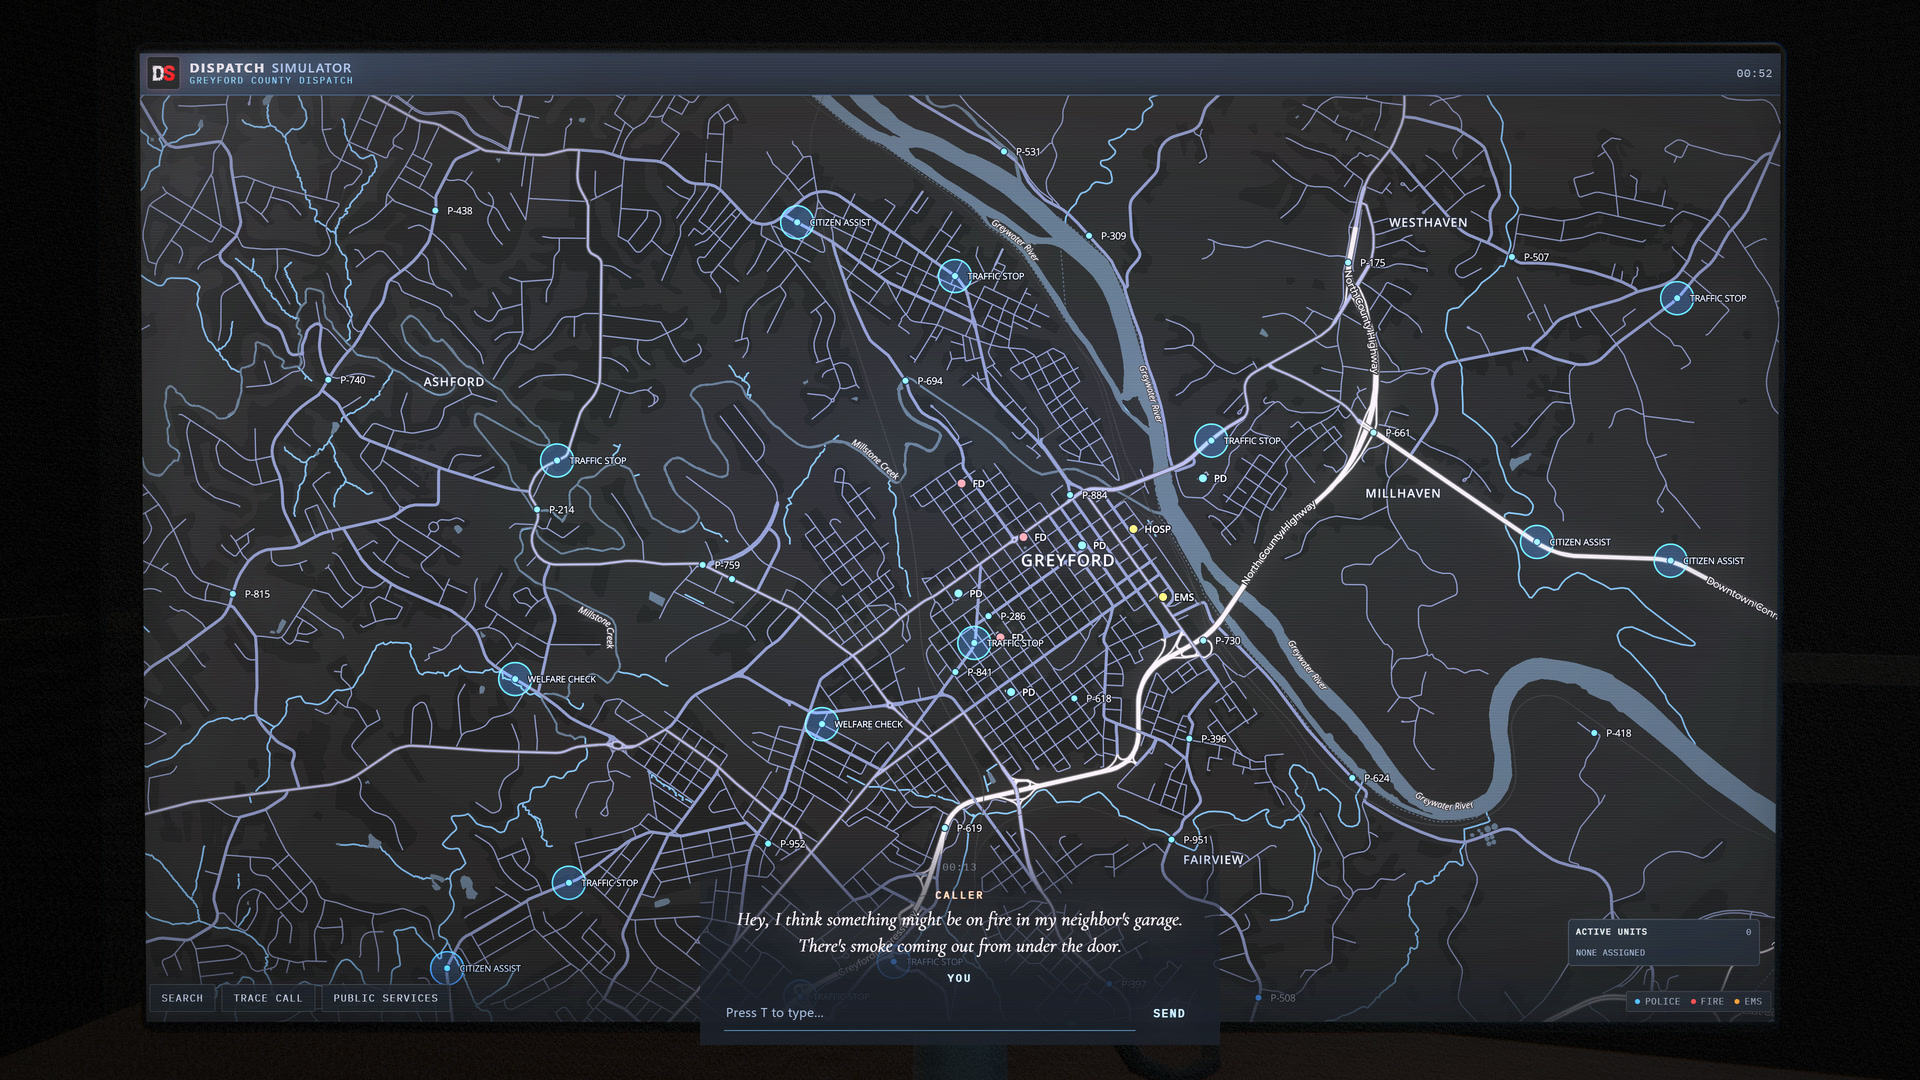The image size is (1920, 1080).
Task: Click the ASHFORD area label
Action: [454, 382]
